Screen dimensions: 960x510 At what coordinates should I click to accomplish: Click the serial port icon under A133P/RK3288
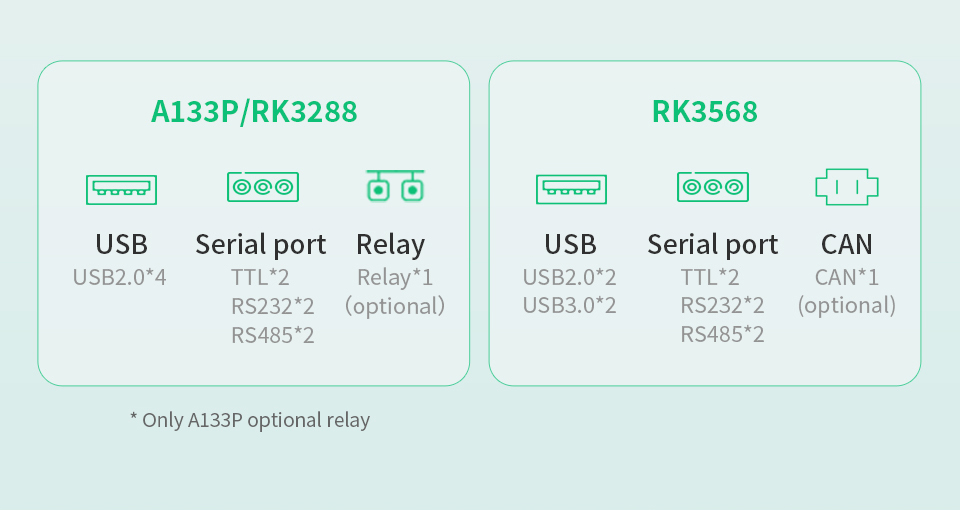click(x=263, y=187)
